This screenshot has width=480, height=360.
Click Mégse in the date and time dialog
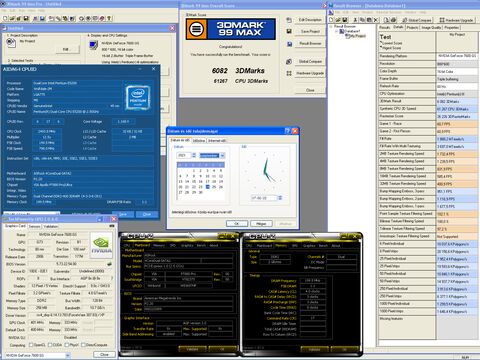click(x=261, y=223)
